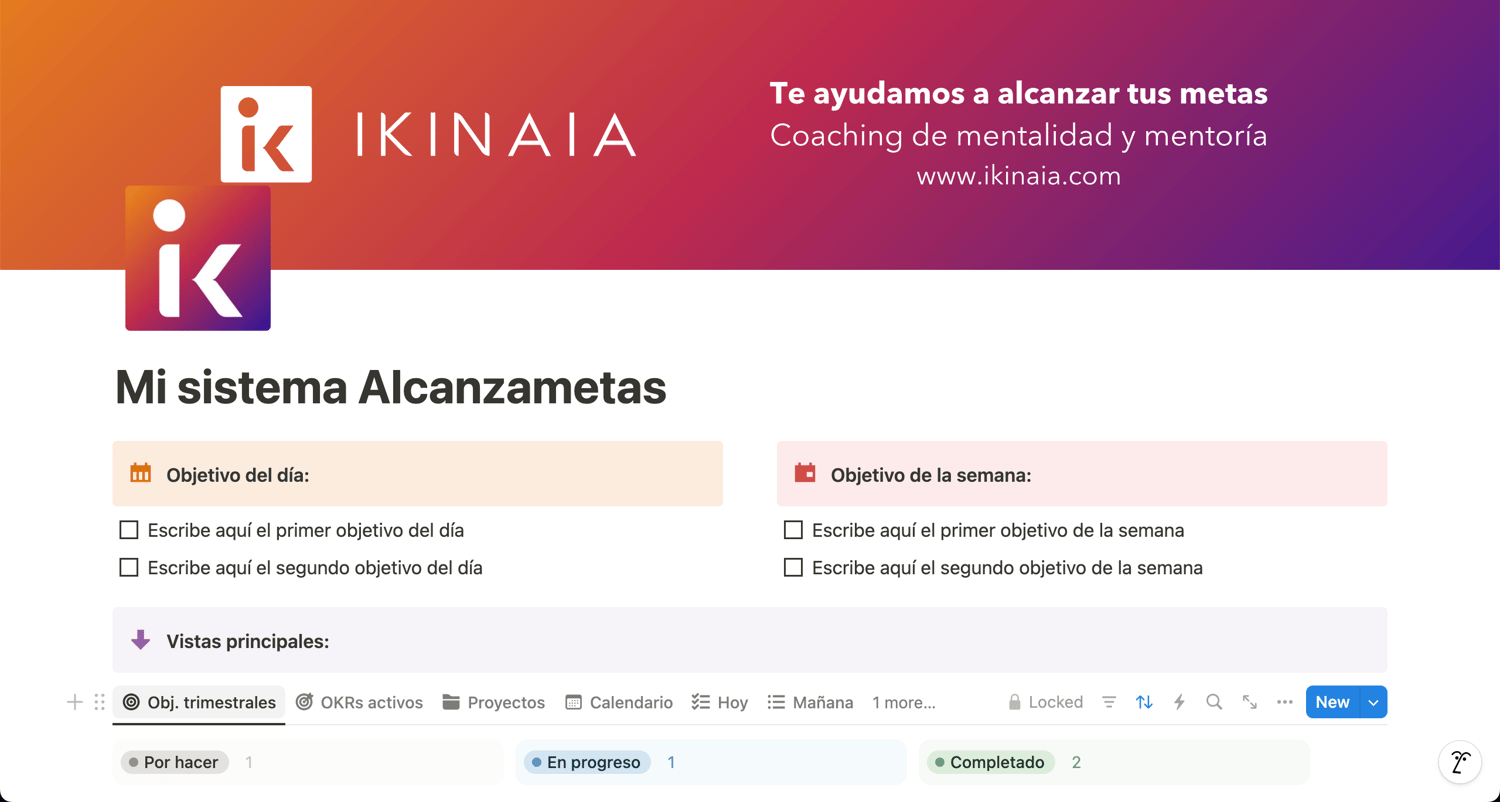Open the Calendario view tab
The width and height of the screenshot is (1500, 802).
pyautogui.click(x=619, y=703)
